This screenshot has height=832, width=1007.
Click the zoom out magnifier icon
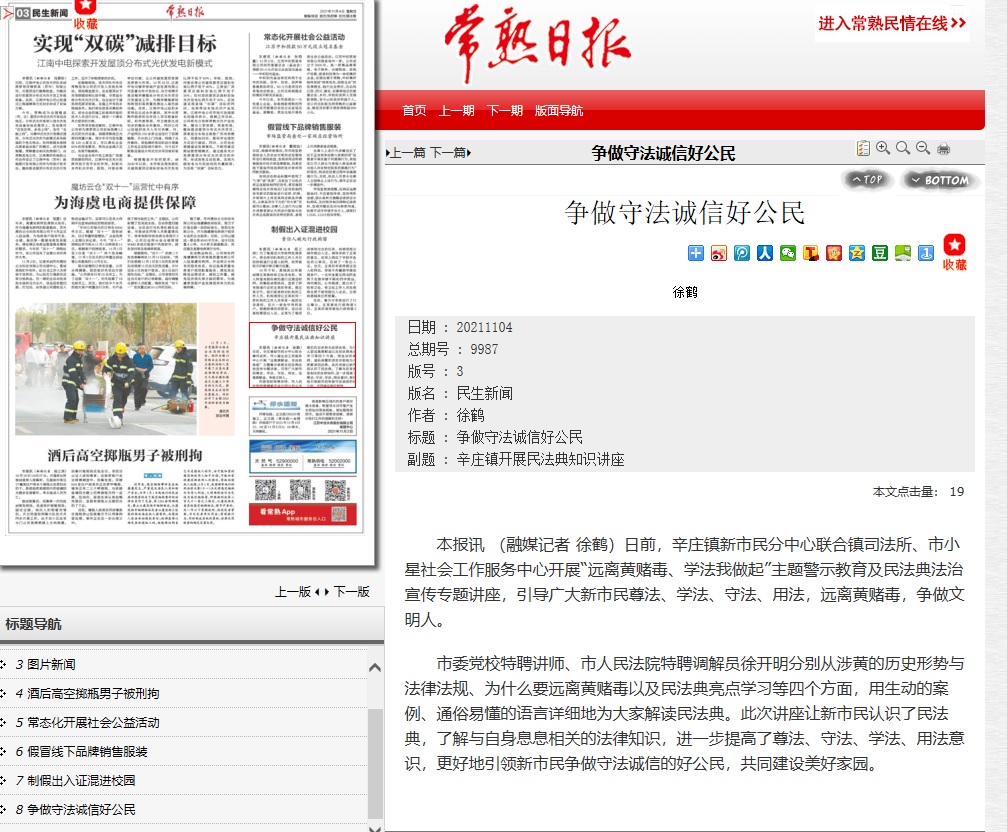click(x=923, y=148)
